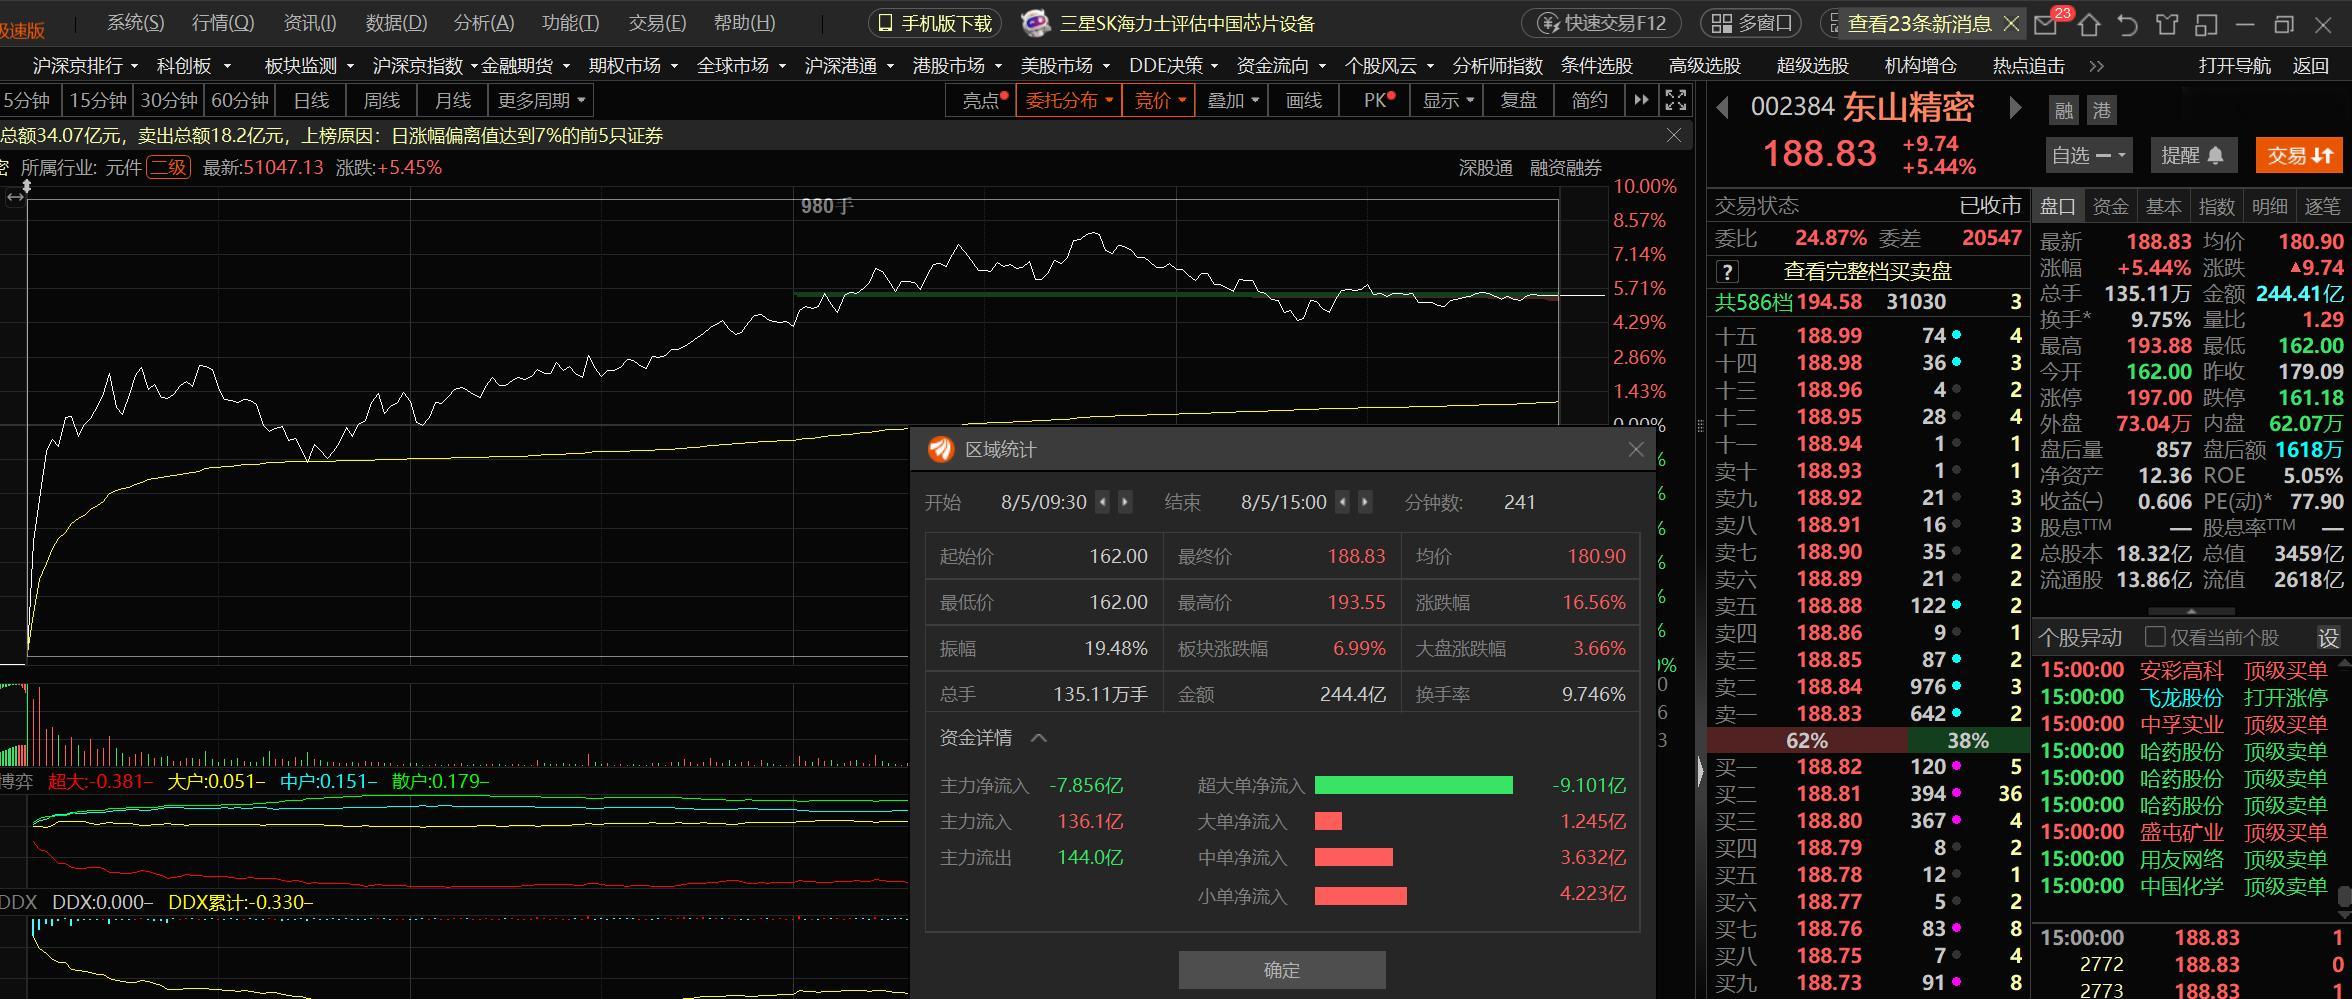Open 系统(S) menu
This screenshot has width=2352, height=999.
[135, 23]
